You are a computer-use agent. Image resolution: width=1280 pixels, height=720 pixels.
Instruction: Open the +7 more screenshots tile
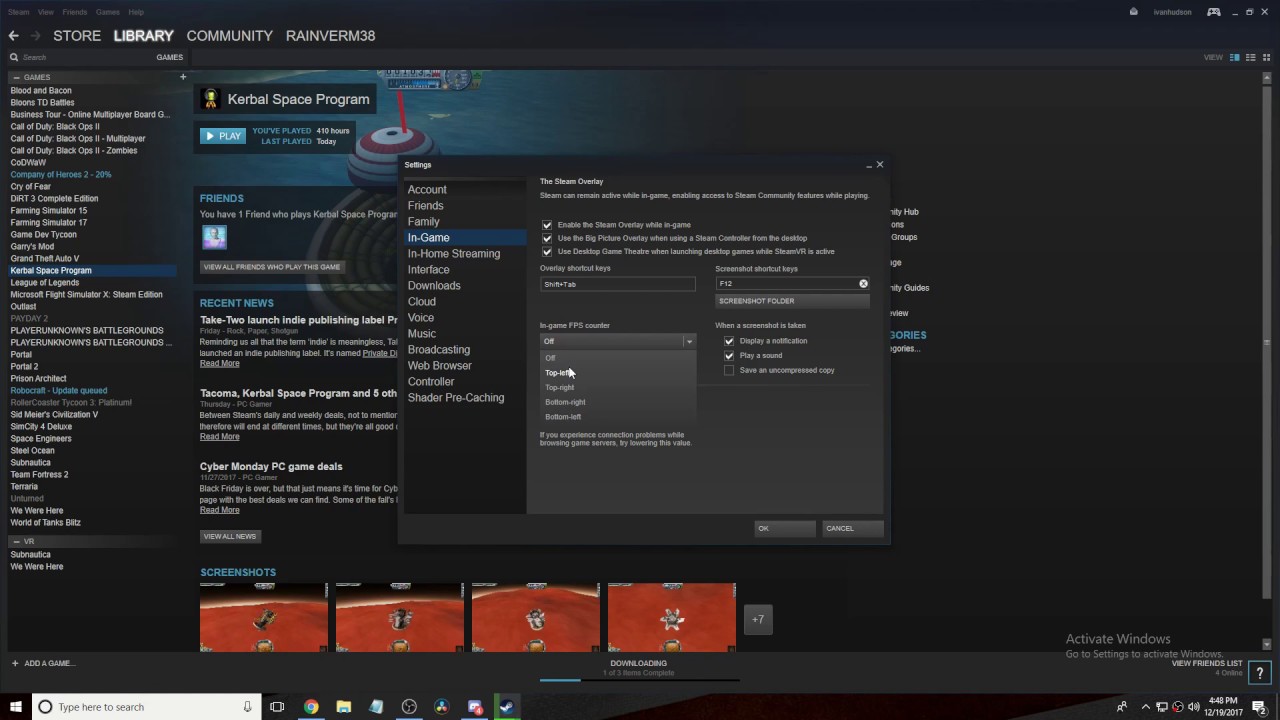pos(758,620)
